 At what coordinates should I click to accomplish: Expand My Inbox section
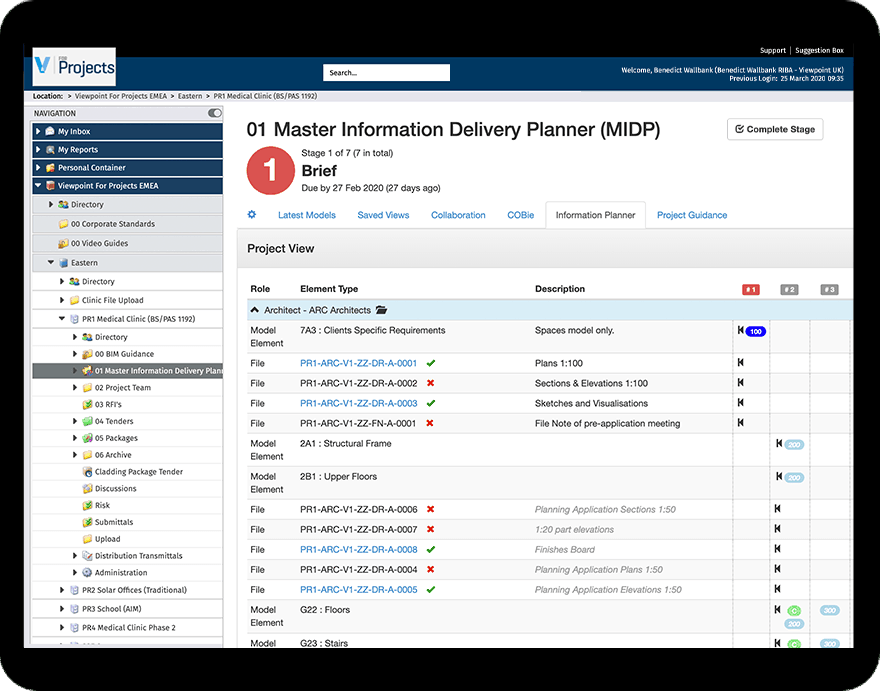(x=38, y=131)
